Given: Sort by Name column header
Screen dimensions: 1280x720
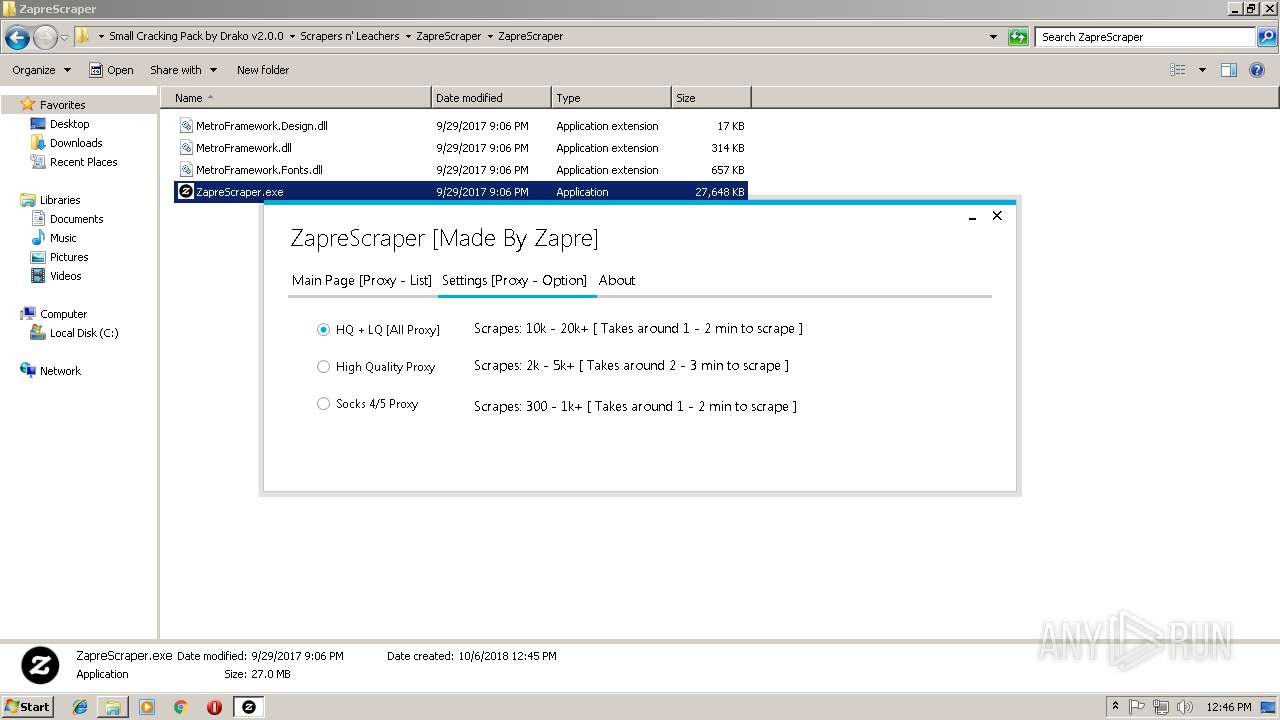Looking at the screenshot, I should [296, 98].
